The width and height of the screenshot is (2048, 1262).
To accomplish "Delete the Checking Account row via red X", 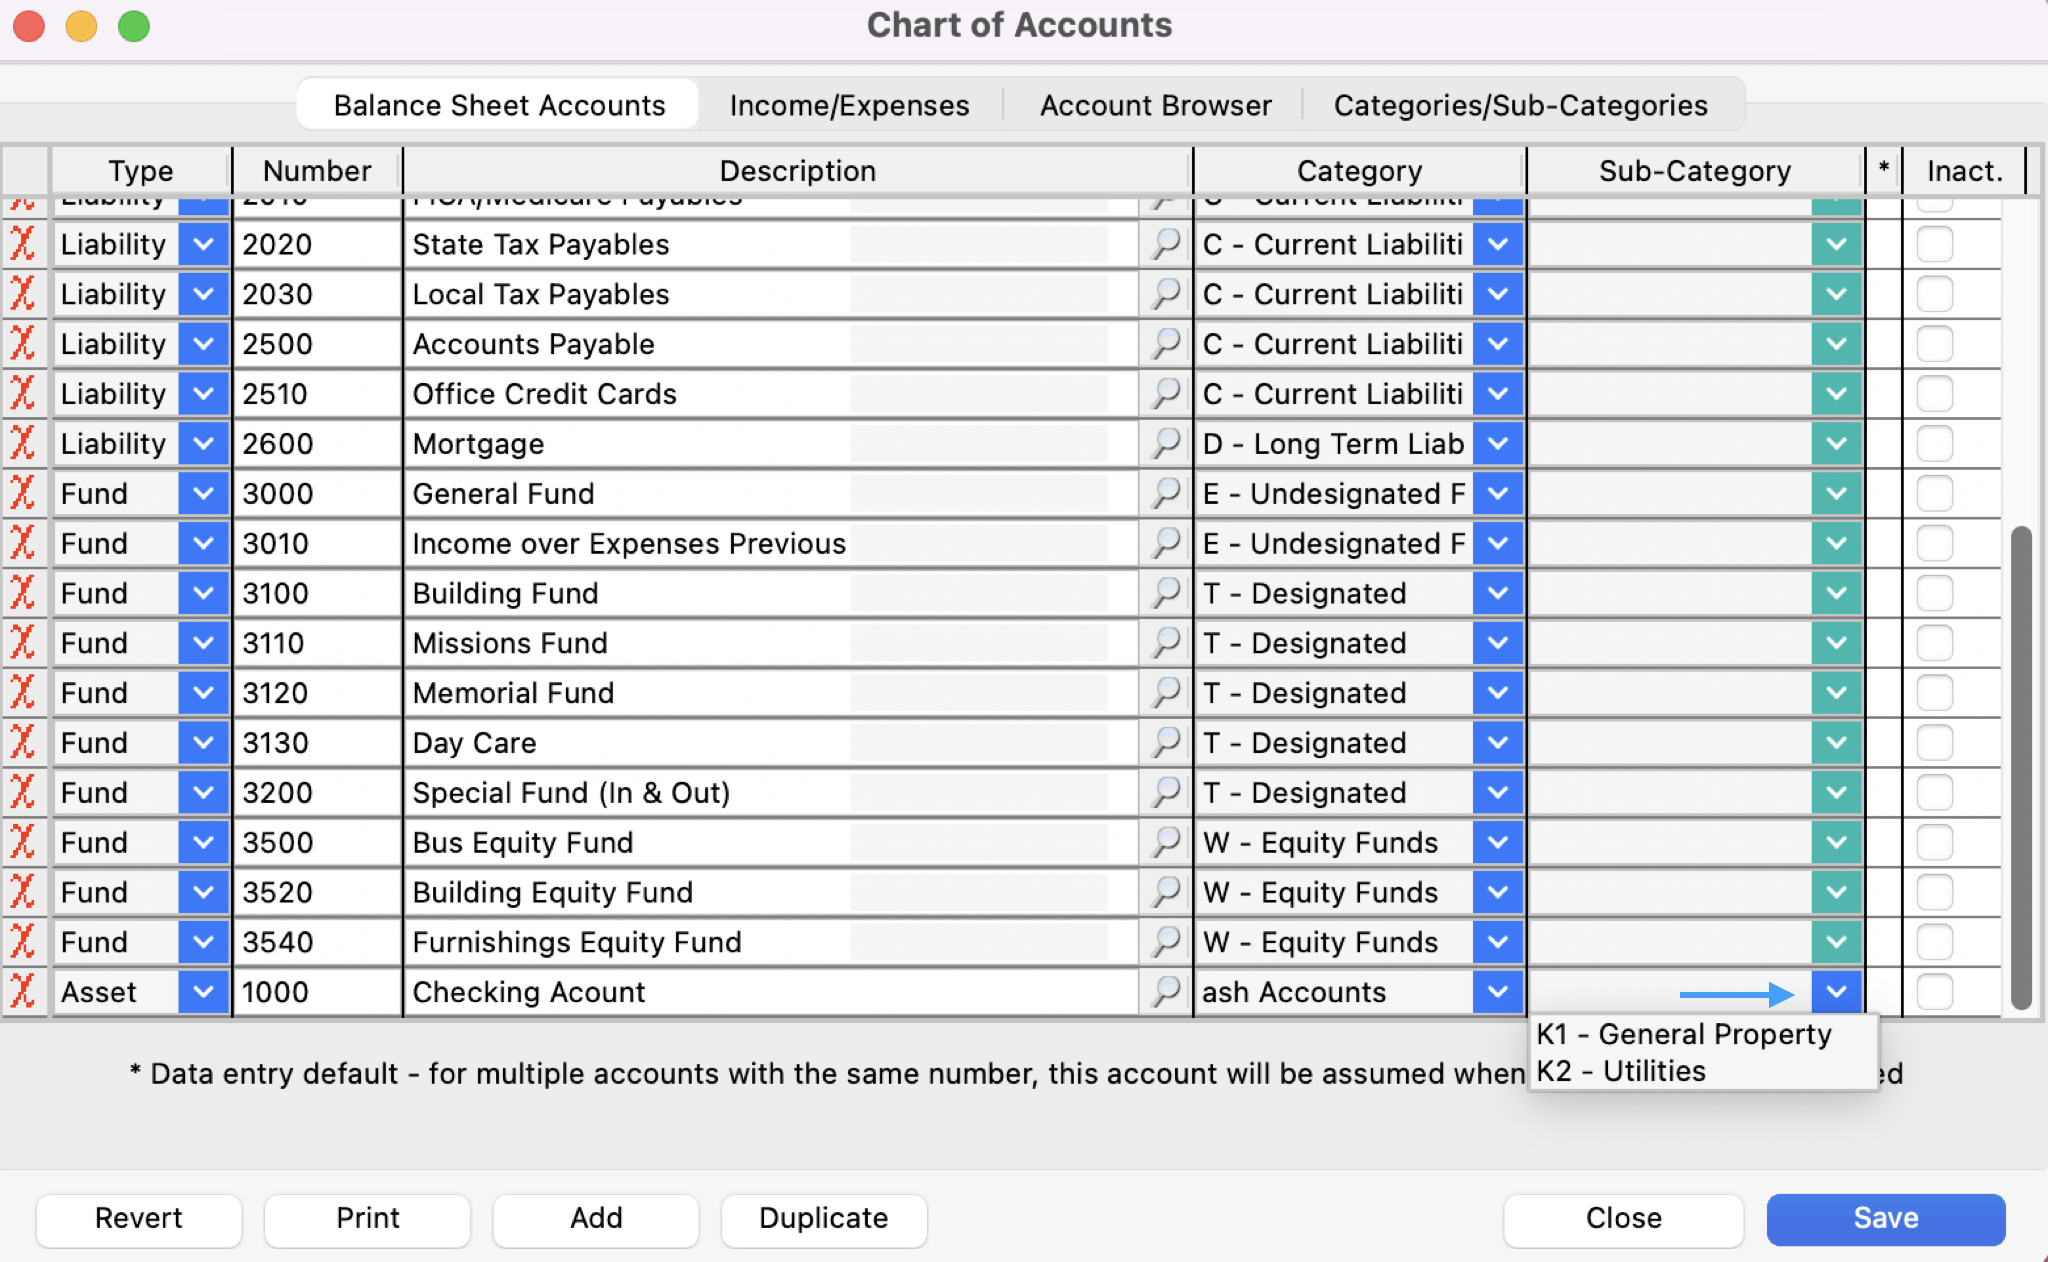I will click(x=22, y=991).
